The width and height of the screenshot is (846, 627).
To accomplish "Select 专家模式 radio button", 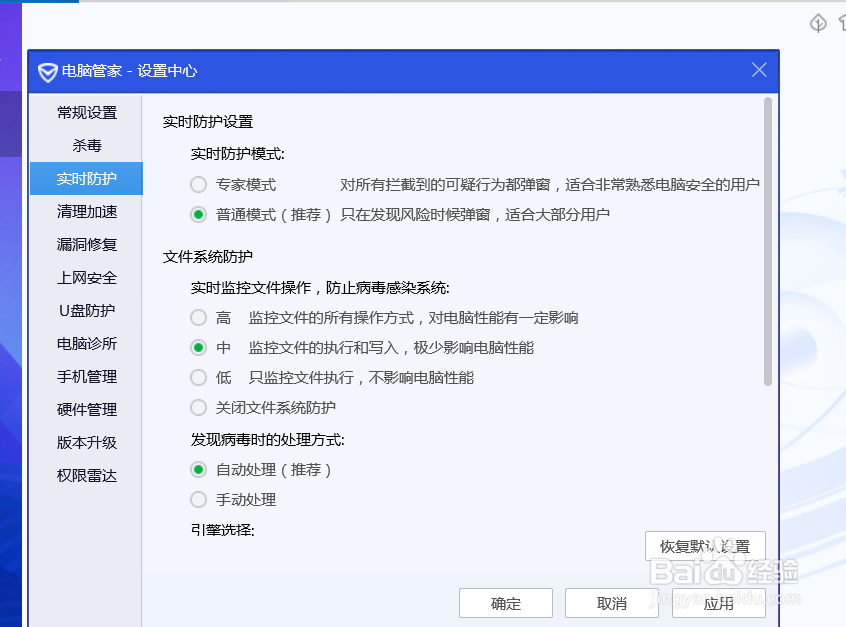I will click(199, 185).
